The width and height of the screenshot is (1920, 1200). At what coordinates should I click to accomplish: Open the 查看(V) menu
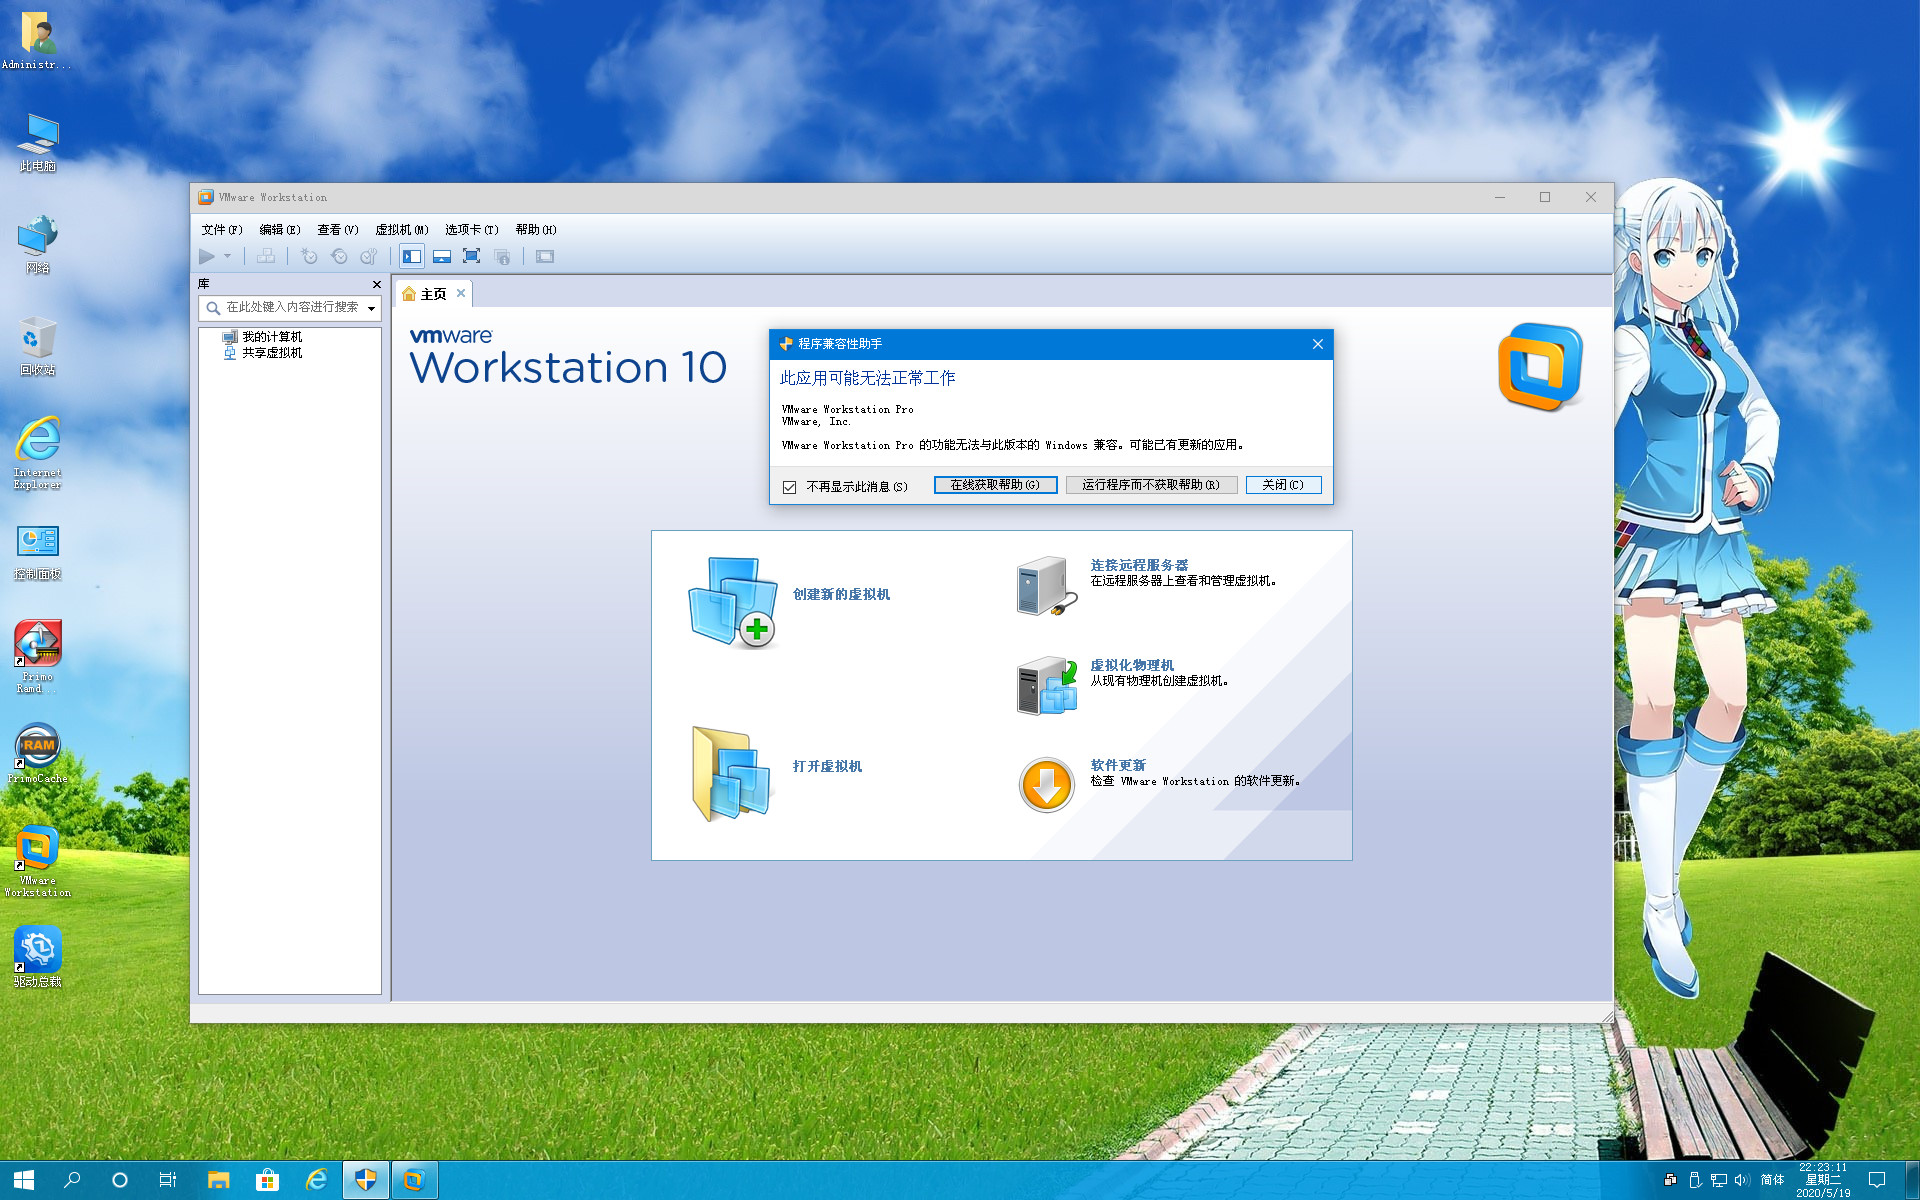(x=338, y=230)
